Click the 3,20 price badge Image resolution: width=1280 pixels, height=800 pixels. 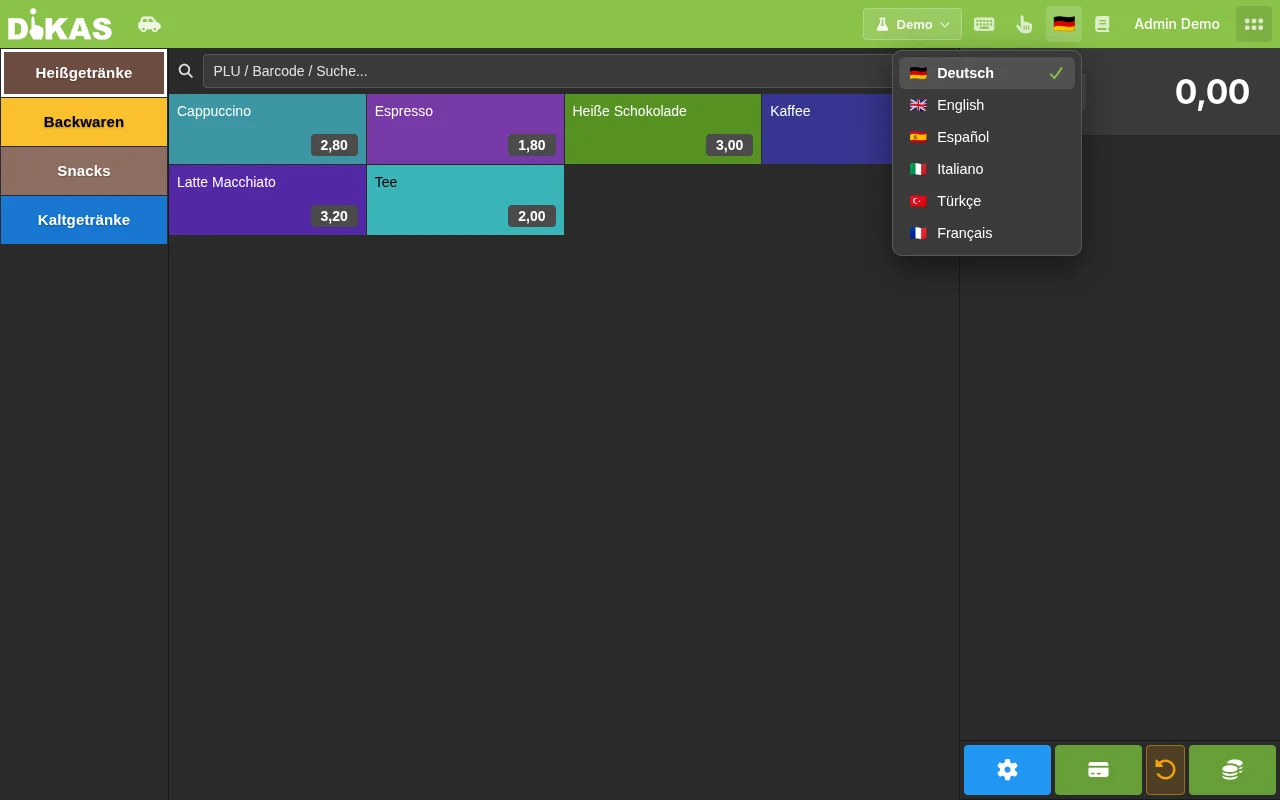coord(334,216)
